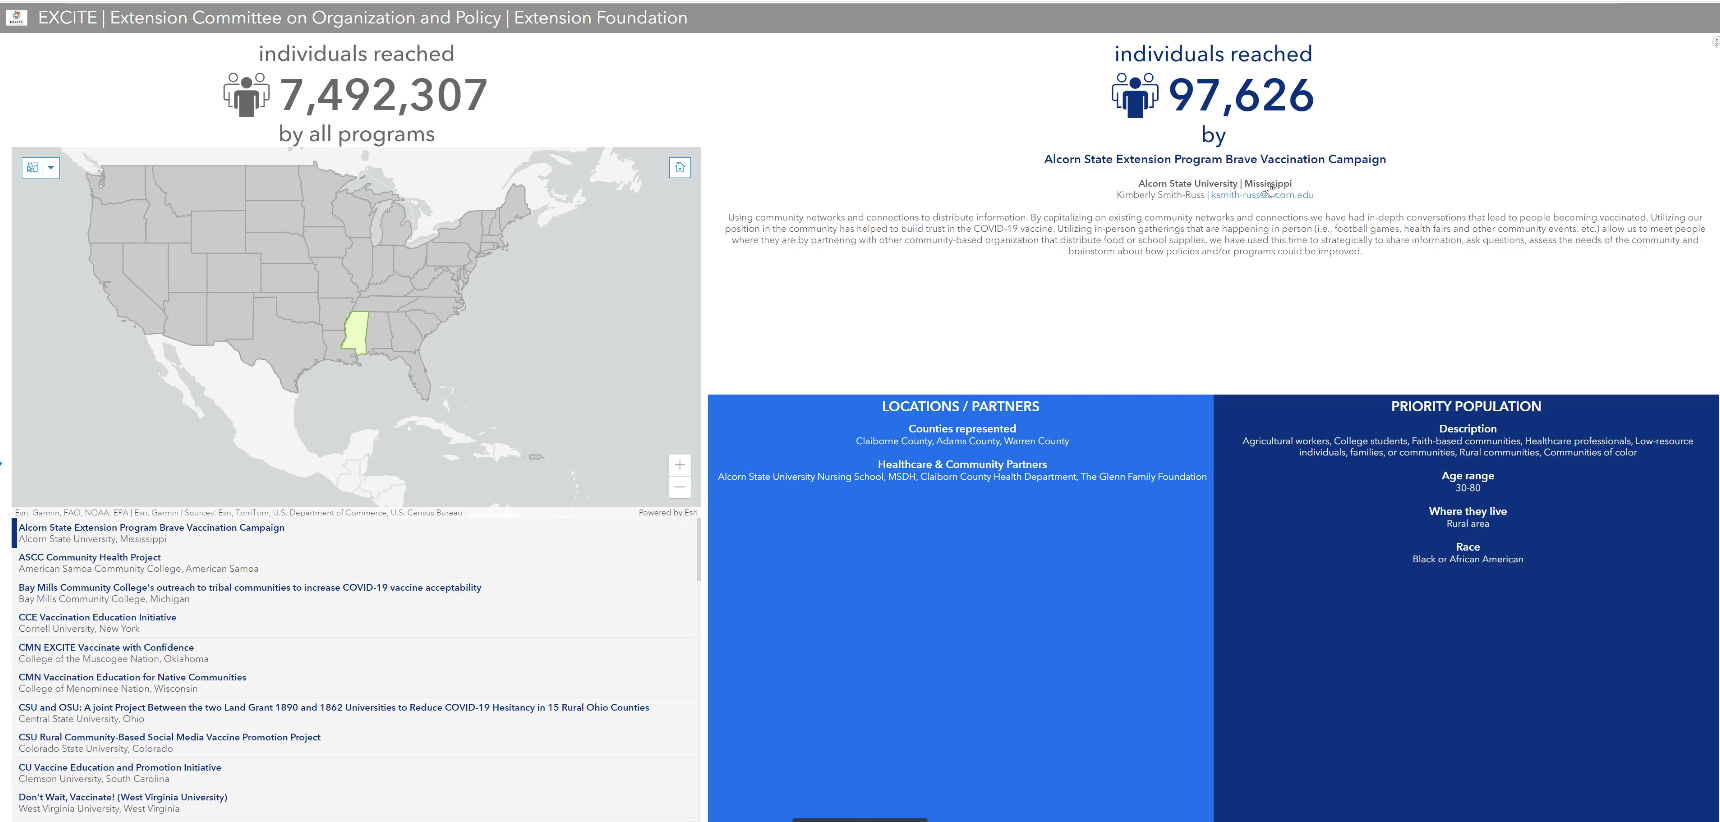1720x822 pixels.
Task: Select Alcorn State Extension Program Brave Vaccination Campaign
Action: [x=355, y=533]
